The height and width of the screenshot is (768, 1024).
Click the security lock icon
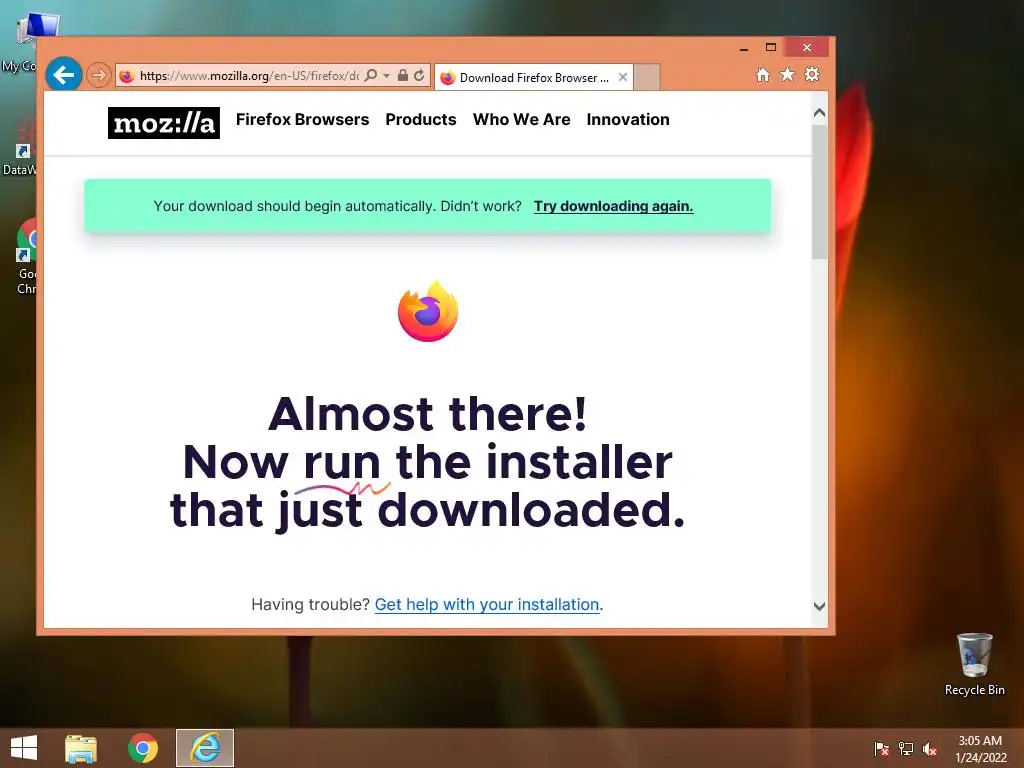403,76
